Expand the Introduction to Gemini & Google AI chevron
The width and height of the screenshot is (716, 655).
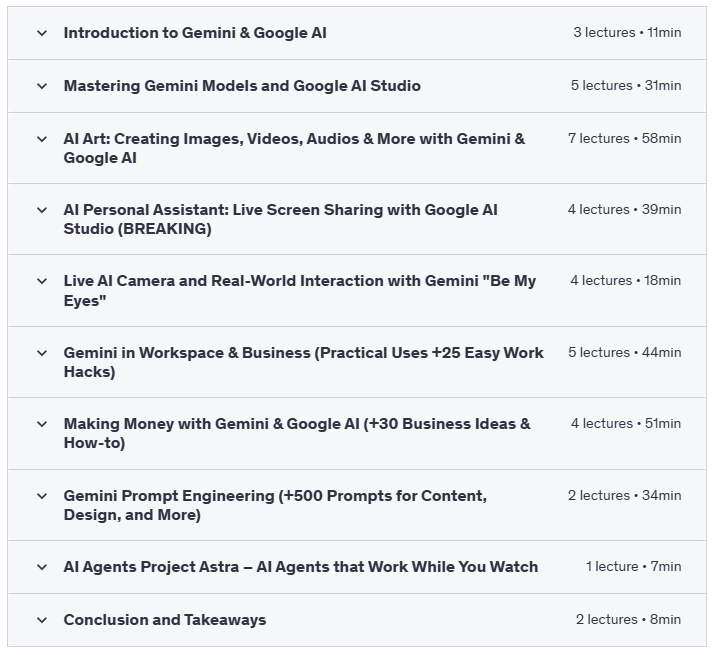coord(42,33)
